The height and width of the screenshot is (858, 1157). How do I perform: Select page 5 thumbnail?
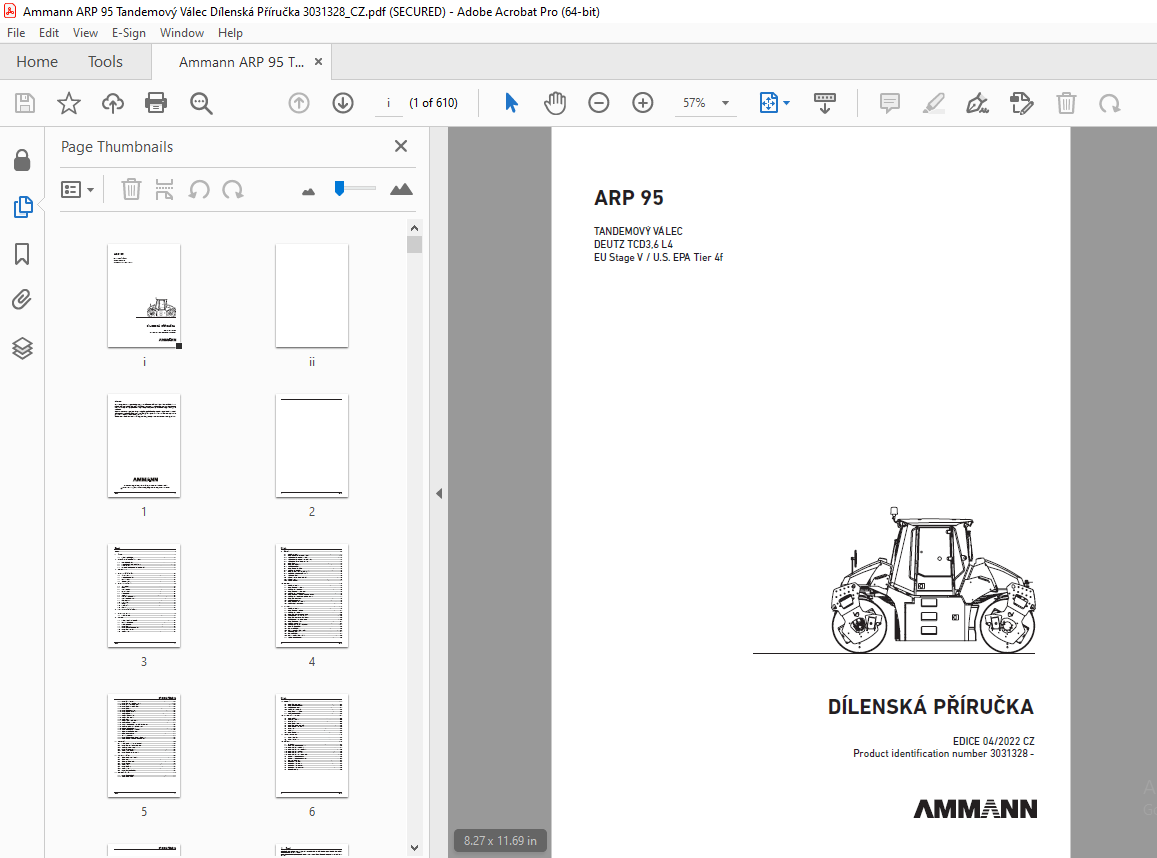[x=144, y=746]
